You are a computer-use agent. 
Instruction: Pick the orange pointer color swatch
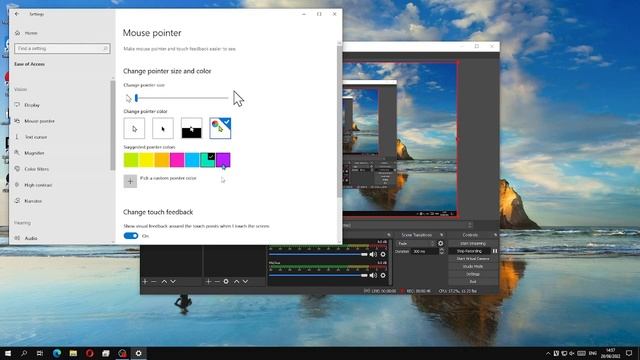tap(162, 160)
